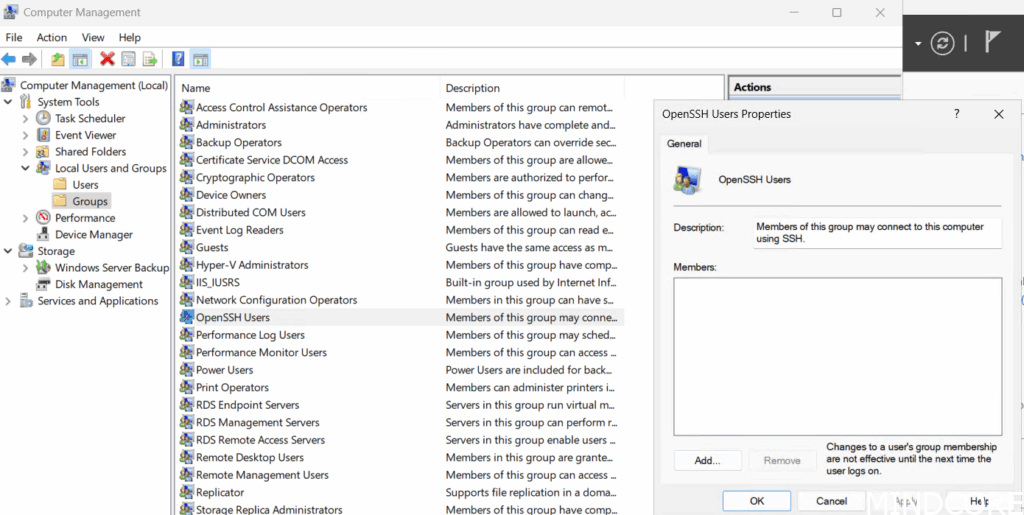Viewport: 1024px width, 515px height.
Task: Select the Groups folder in tree
Action: click(81, 201)
